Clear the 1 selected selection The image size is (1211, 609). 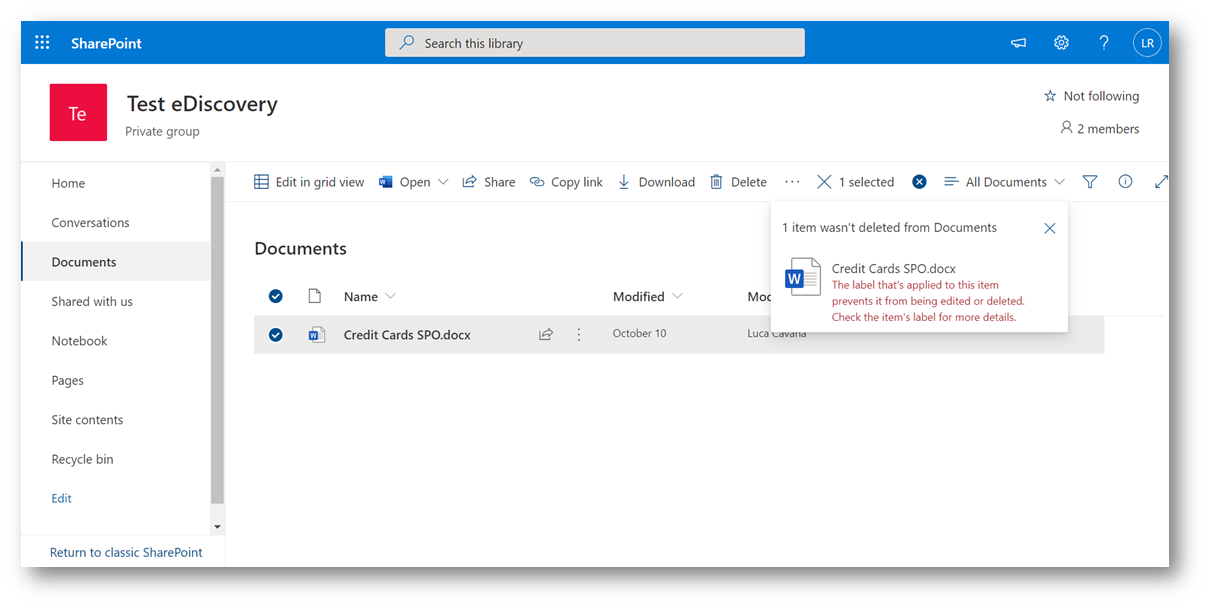[855, 182]
